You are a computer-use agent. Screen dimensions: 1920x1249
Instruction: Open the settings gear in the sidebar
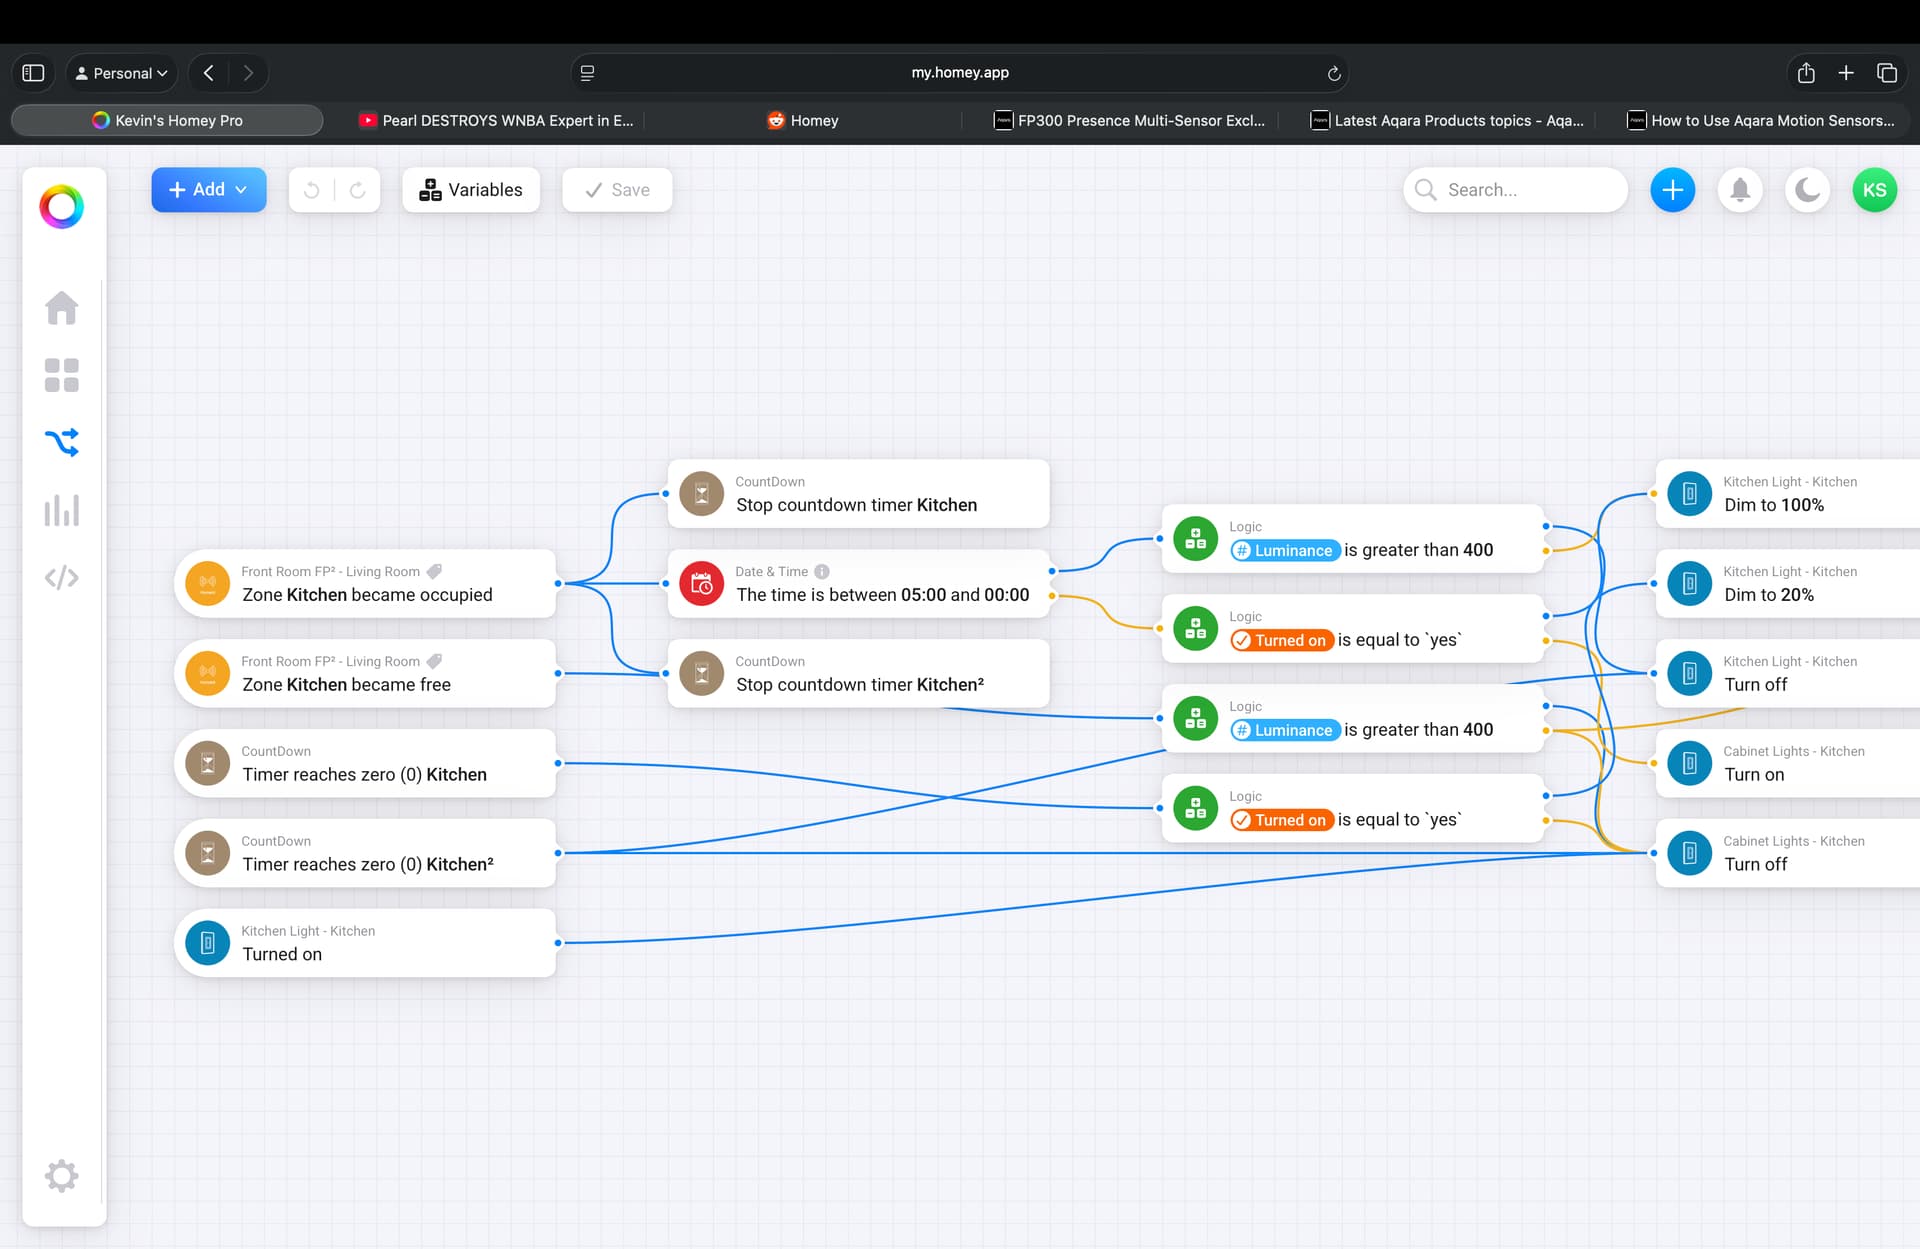[61, 1175]
